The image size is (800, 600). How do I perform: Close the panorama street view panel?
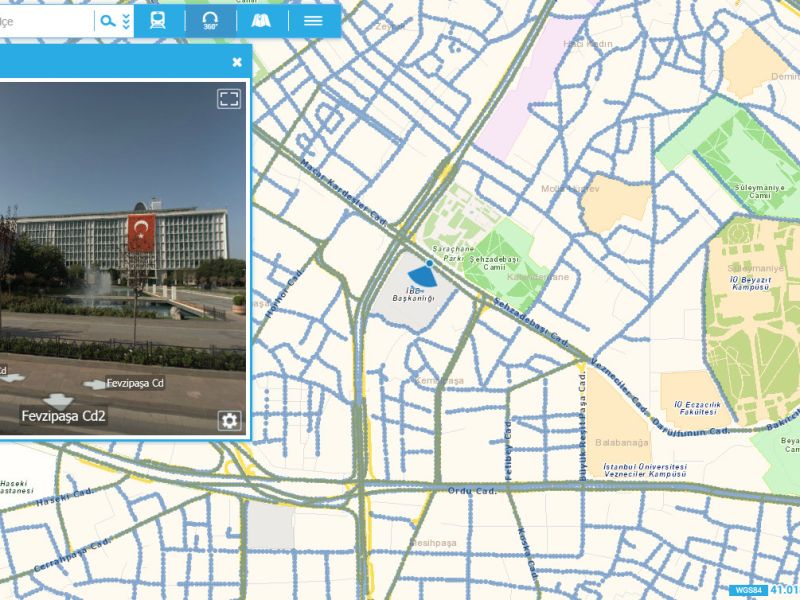[x=237, y=62]
